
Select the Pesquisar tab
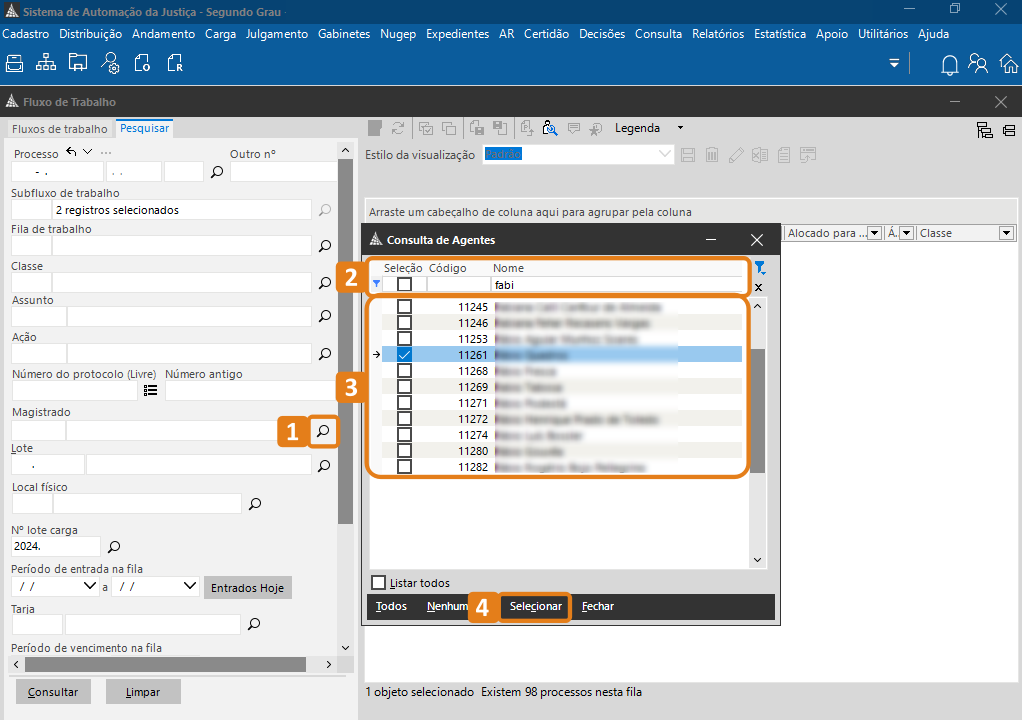coord(144,128)
